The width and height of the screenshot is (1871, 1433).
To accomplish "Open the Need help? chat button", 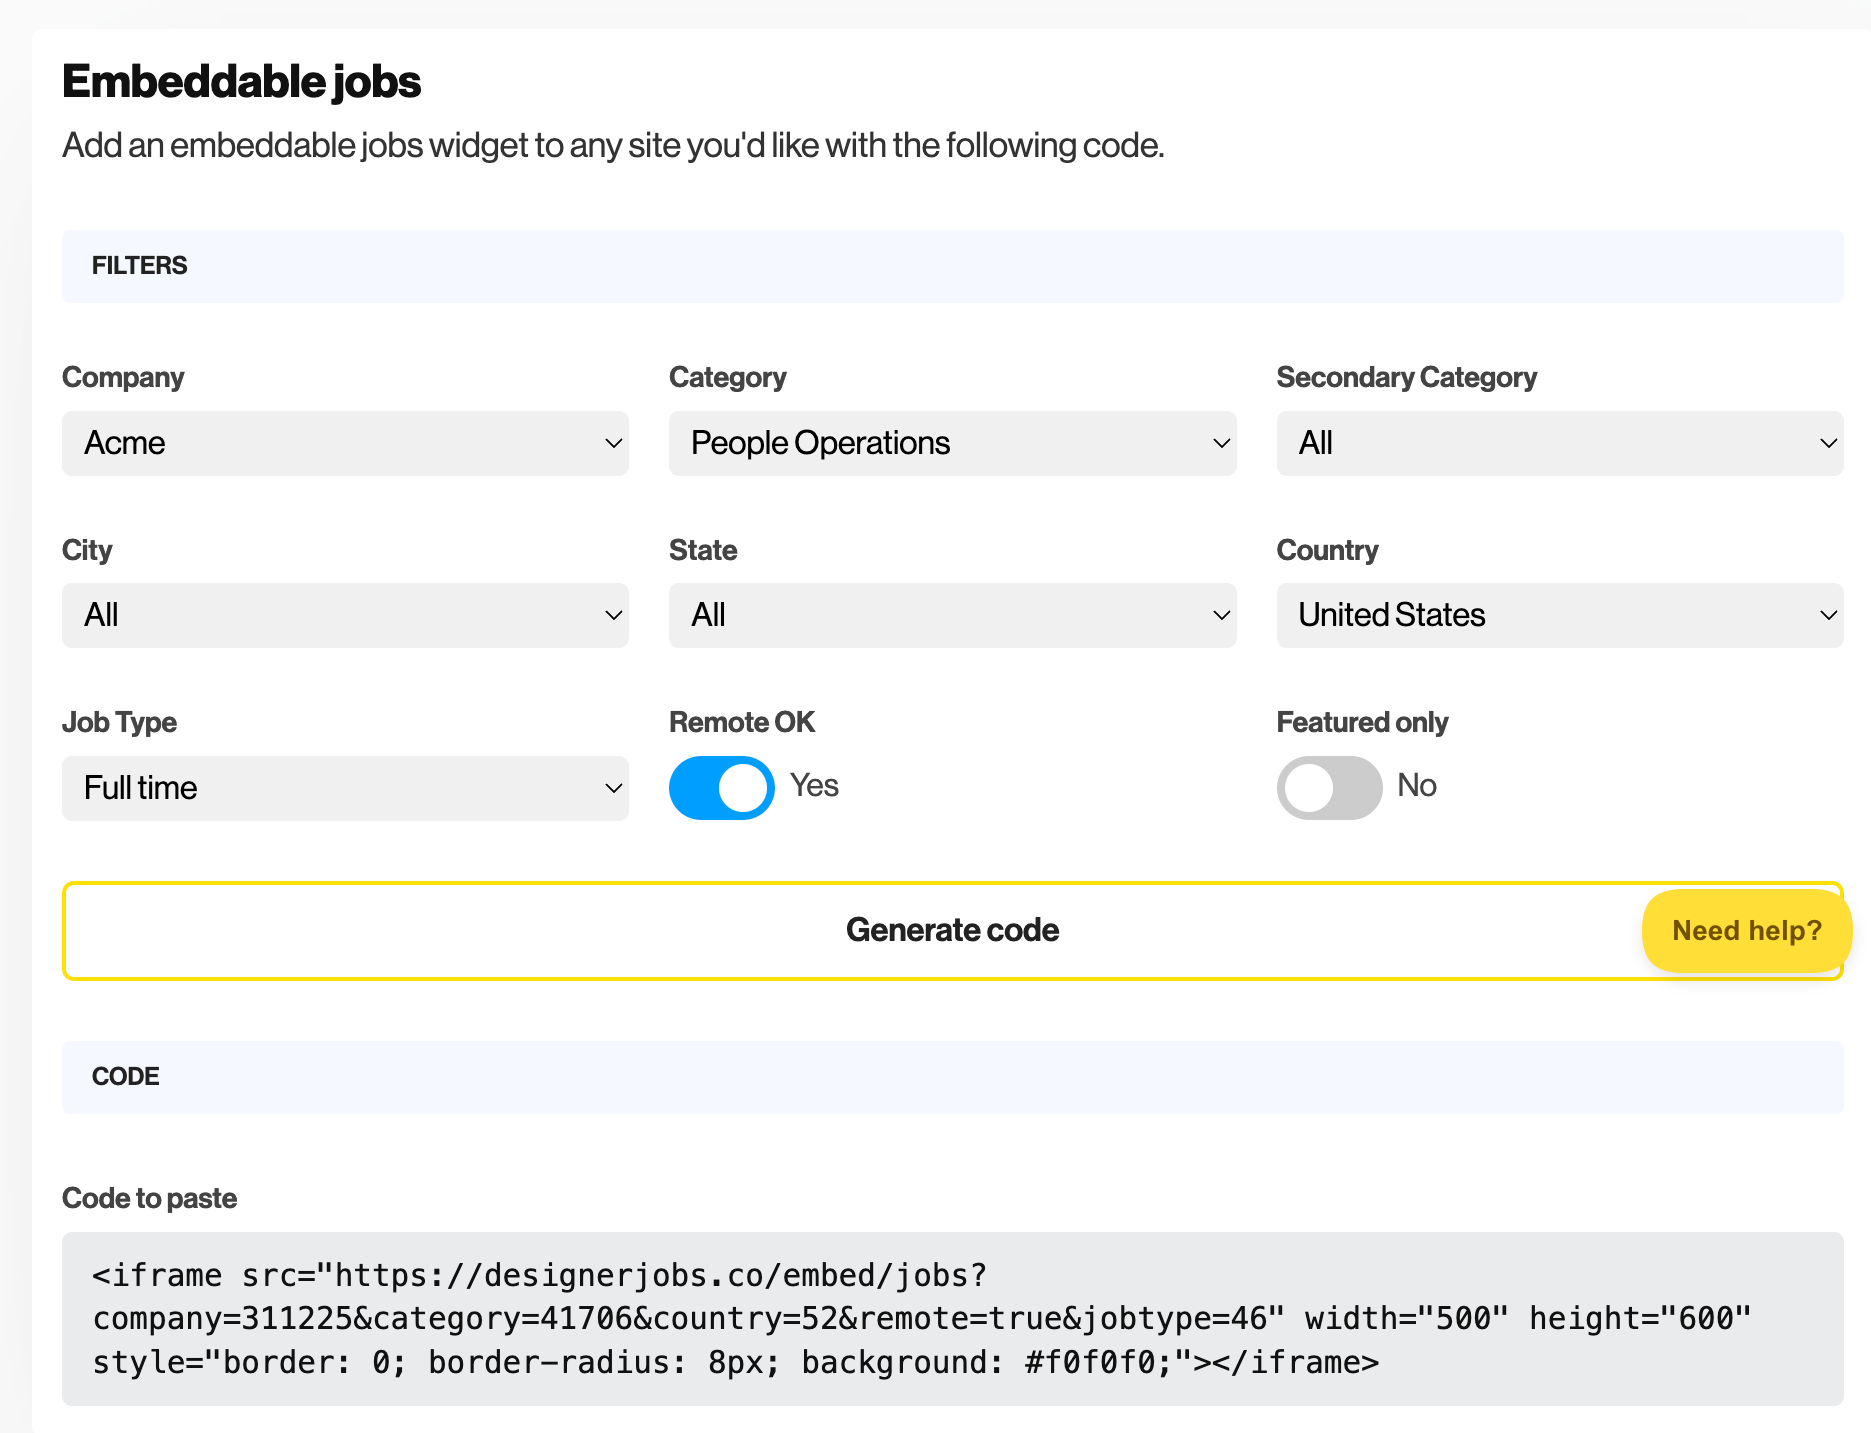I will click(1746, 930).
